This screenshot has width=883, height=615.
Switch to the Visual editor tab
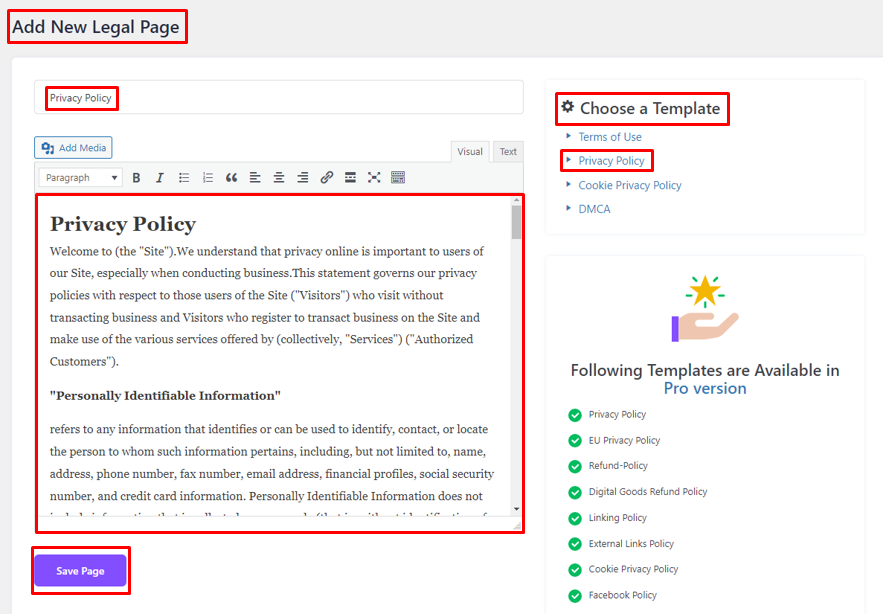(x=470, y=151)
